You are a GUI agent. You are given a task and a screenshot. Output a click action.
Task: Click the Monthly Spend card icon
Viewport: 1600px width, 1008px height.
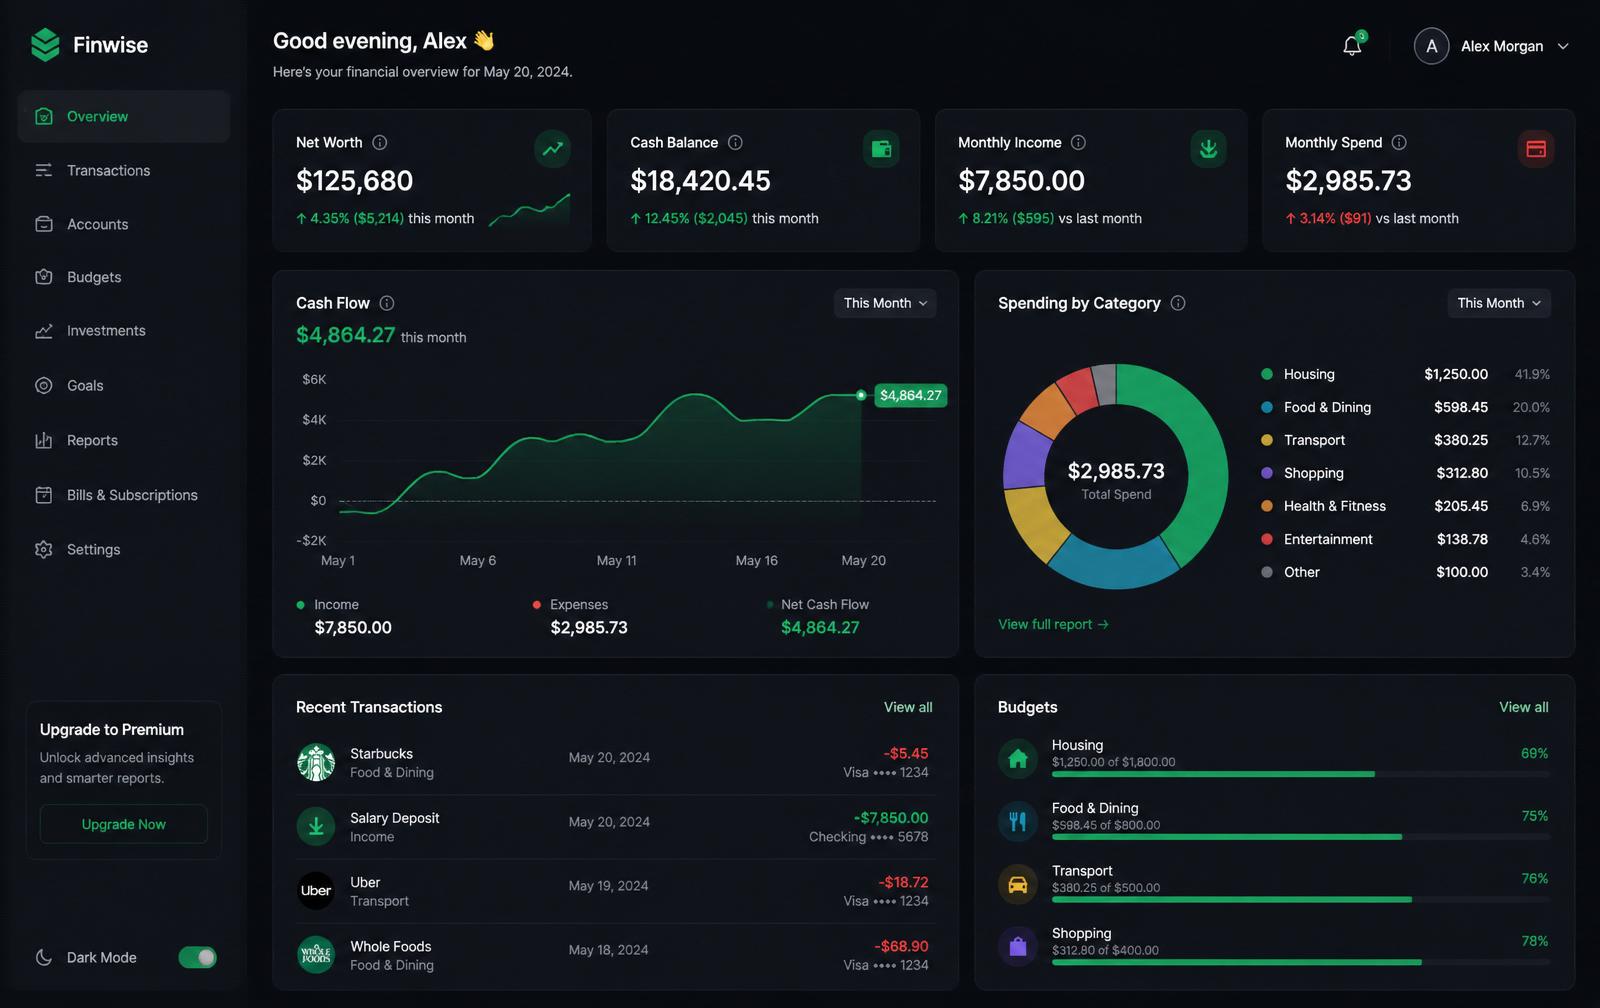(x=1536, y=149)
